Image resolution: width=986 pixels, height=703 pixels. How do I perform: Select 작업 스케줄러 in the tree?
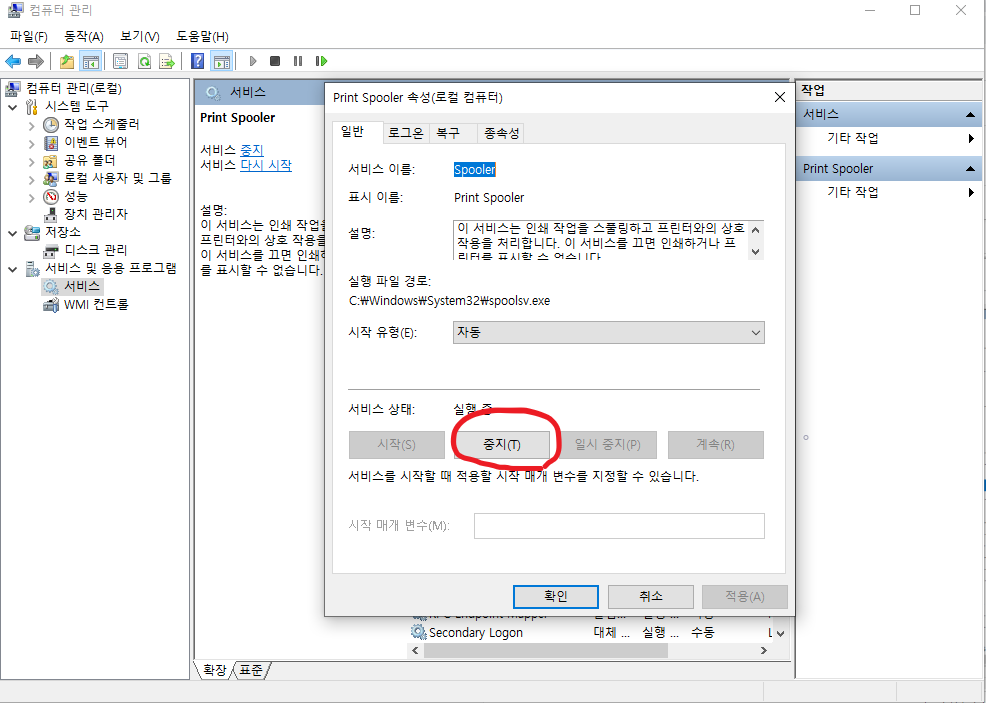(x=101, y=125)
